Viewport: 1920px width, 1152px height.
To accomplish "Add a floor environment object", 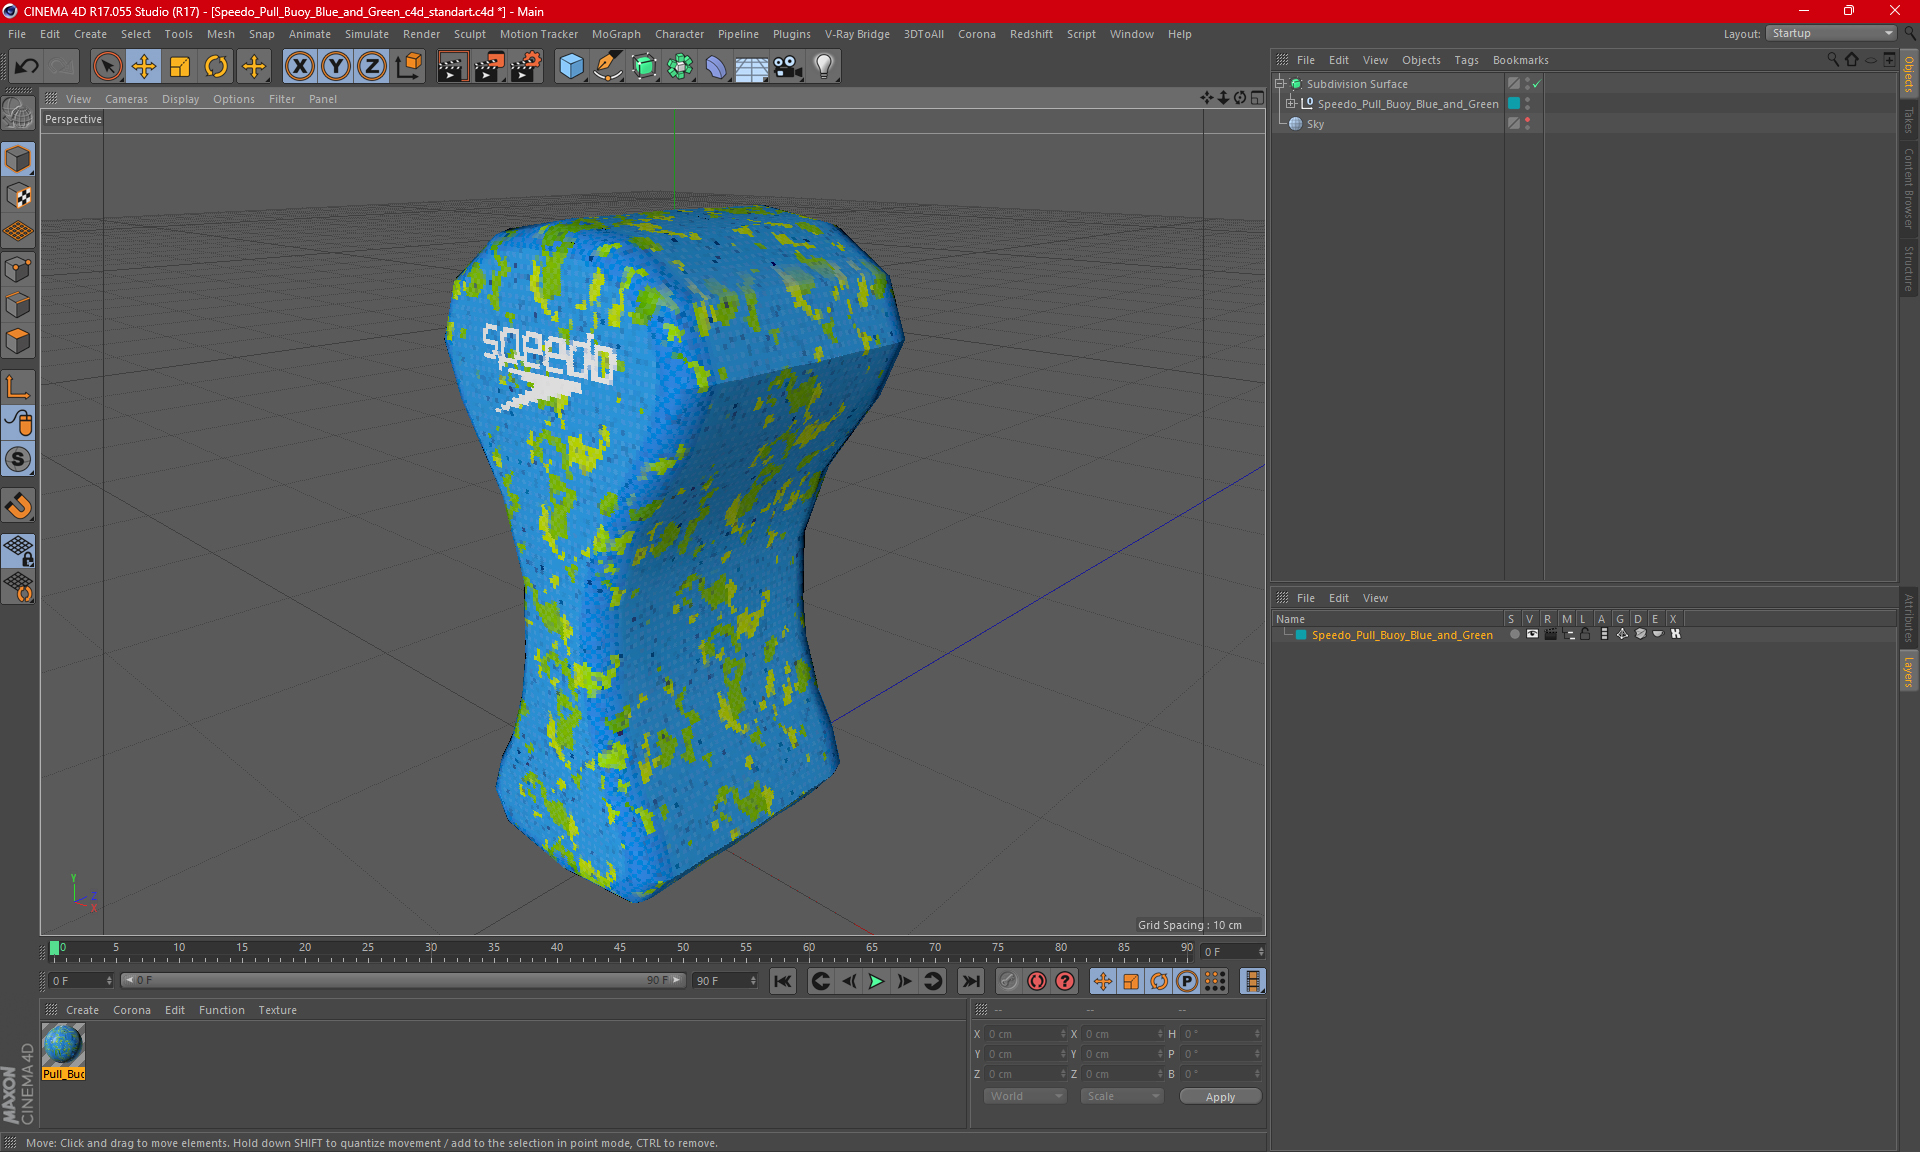I will (752, 67).
